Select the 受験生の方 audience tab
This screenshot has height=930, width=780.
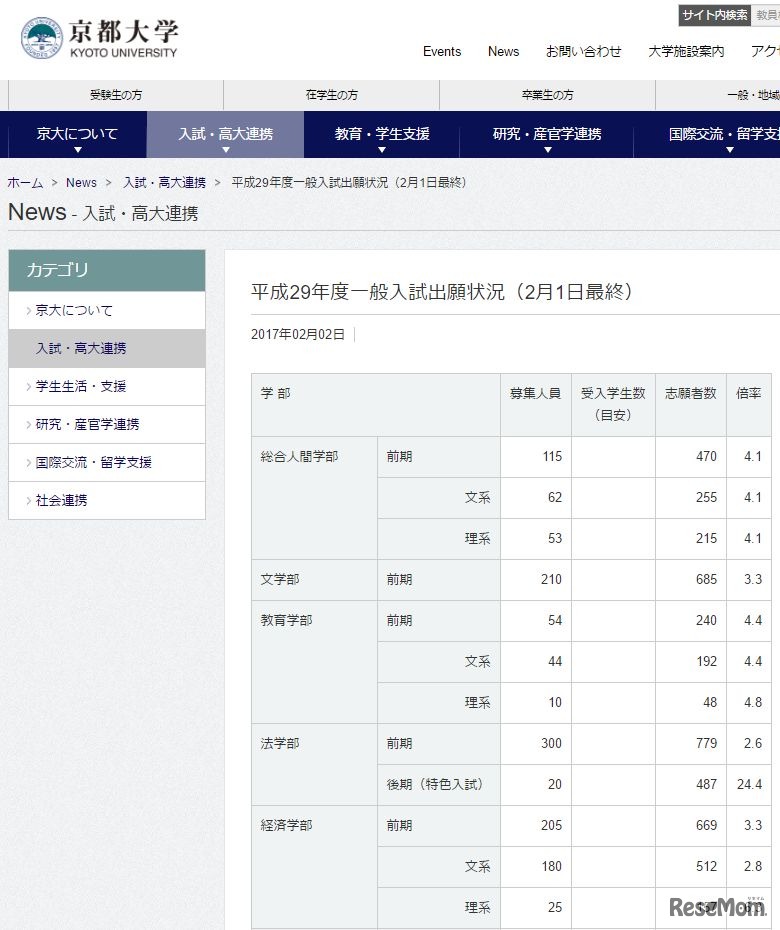116,95
